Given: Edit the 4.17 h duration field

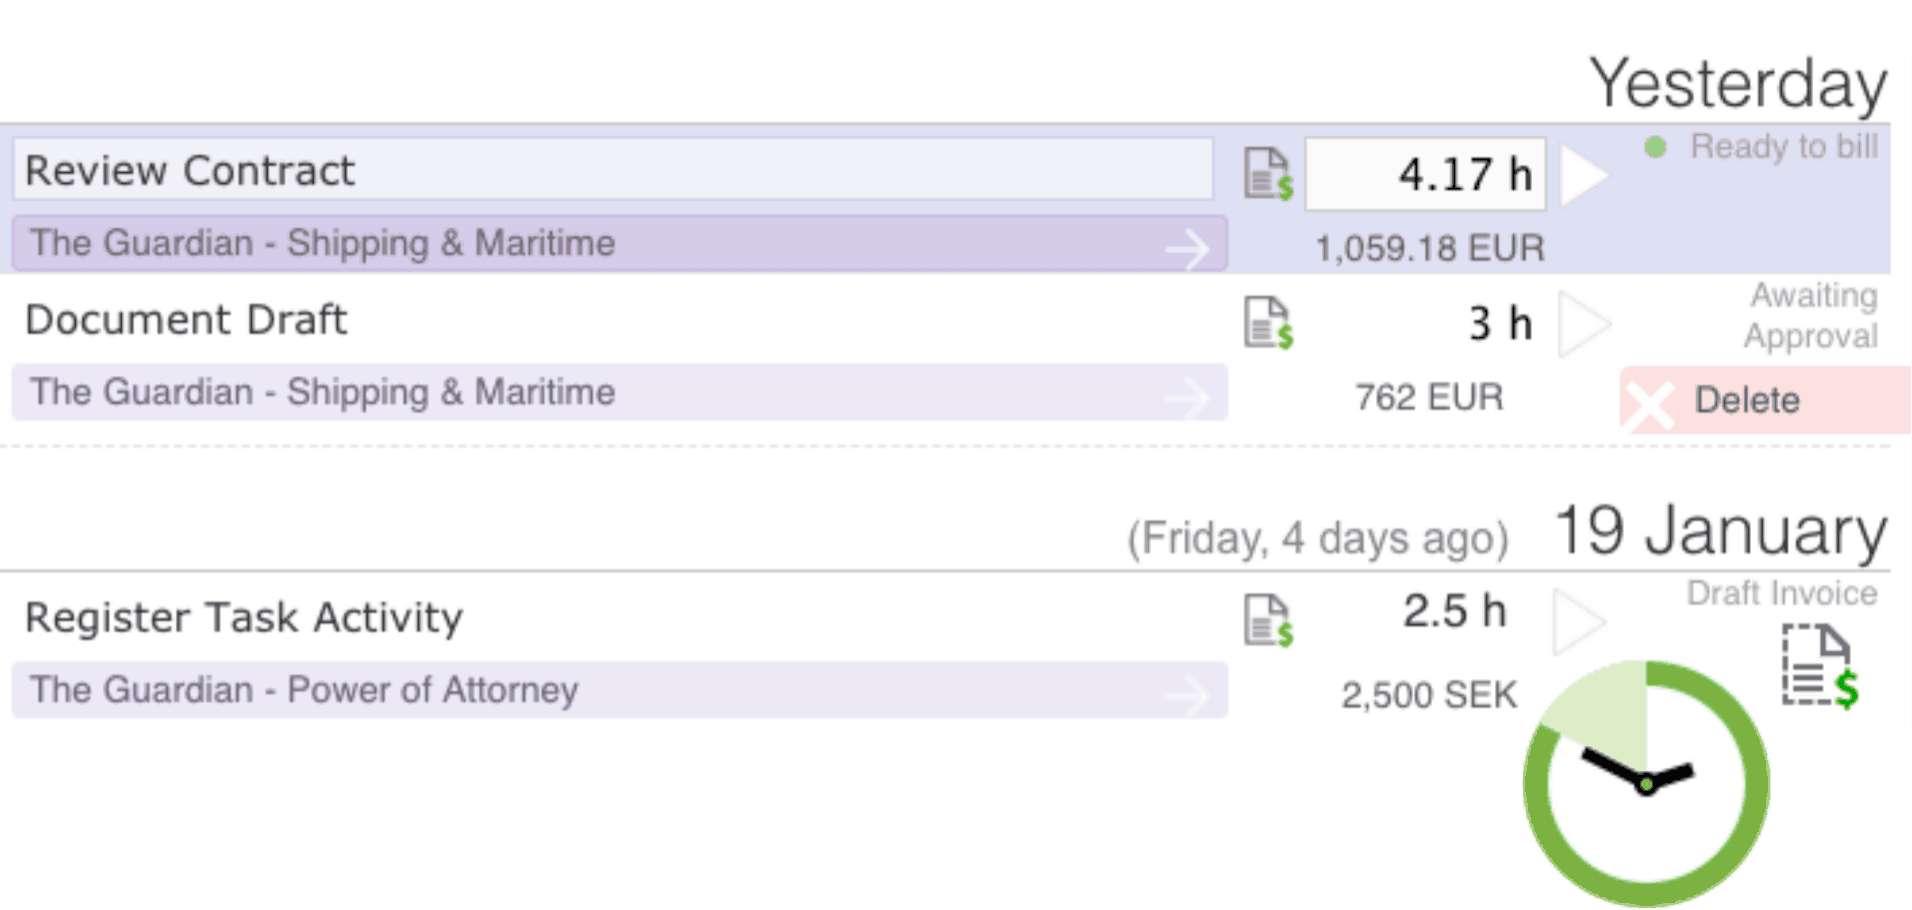Looking at the screenshot, I should pyautogui.click(x=1425, y=175).
